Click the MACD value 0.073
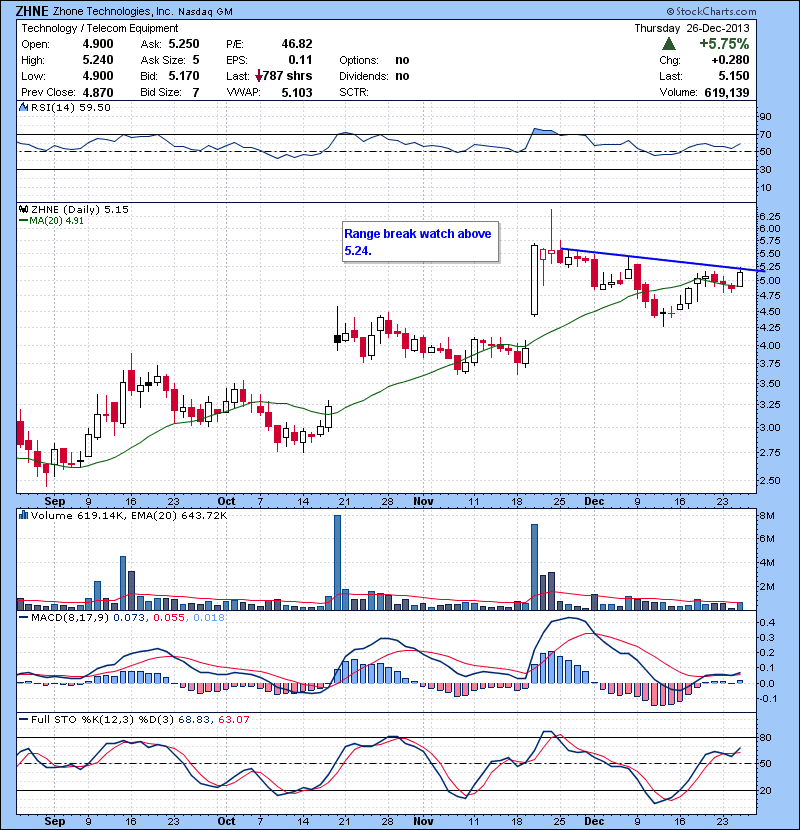Viewport: 800px width, 830px height. point(129,617)
